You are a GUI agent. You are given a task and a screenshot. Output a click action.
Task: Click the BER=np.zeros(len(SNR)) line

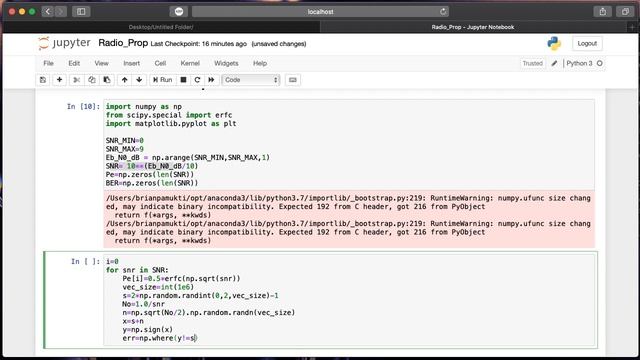coord(152,183)
